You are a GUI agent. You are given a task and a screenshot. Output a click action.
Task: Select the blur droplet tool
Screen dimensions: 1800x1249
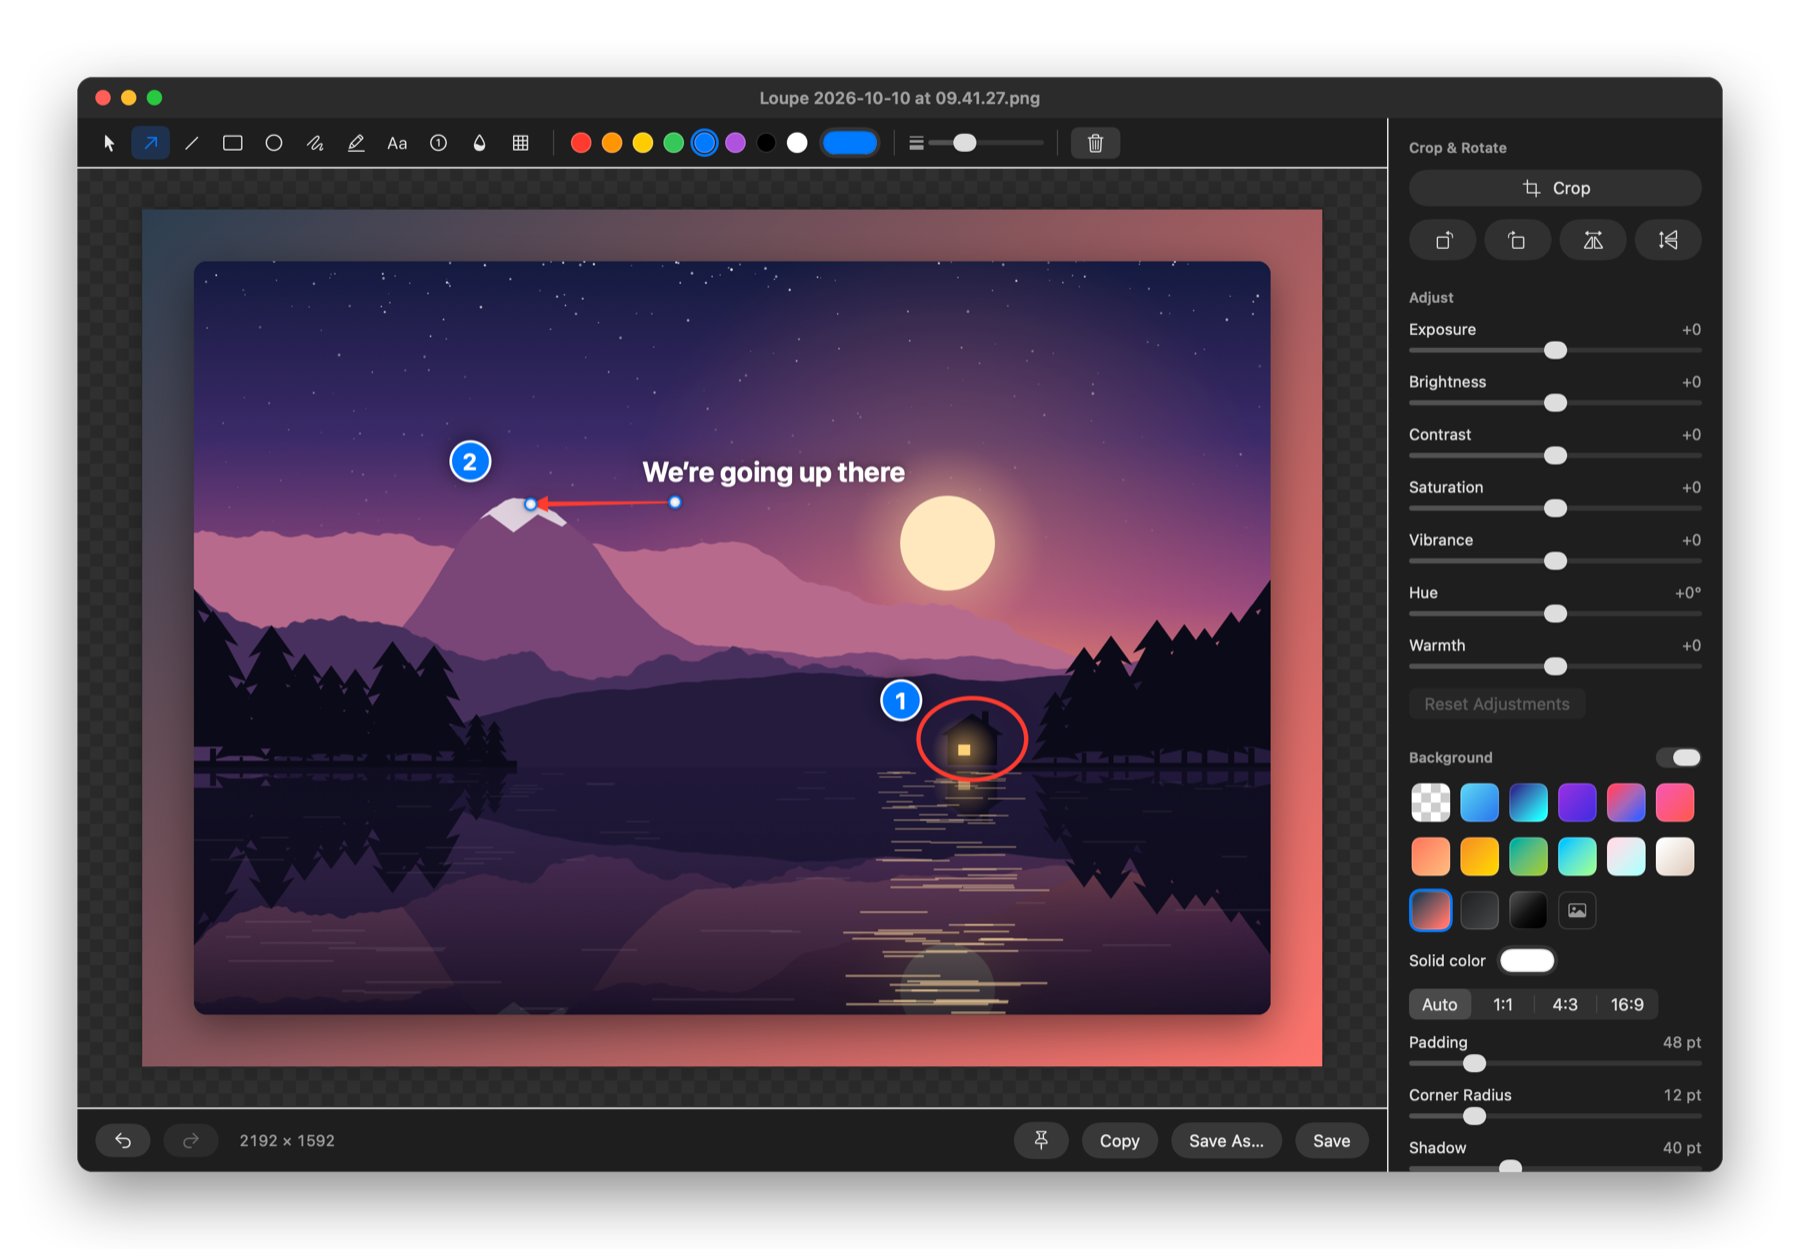(479, 143)
